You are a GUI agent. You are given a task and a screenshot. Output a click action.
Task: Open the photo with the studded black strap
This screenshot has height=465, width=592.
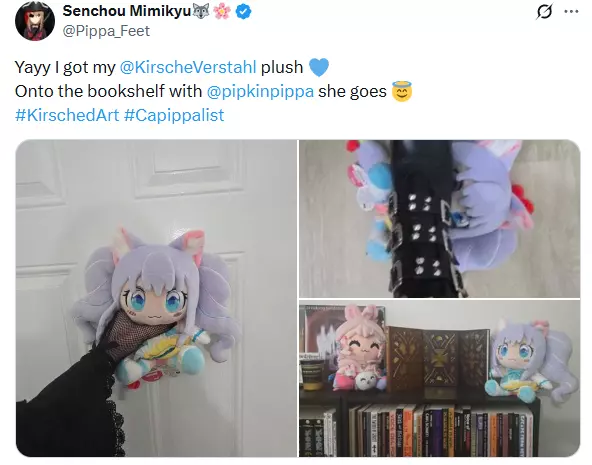click(439, 219)
